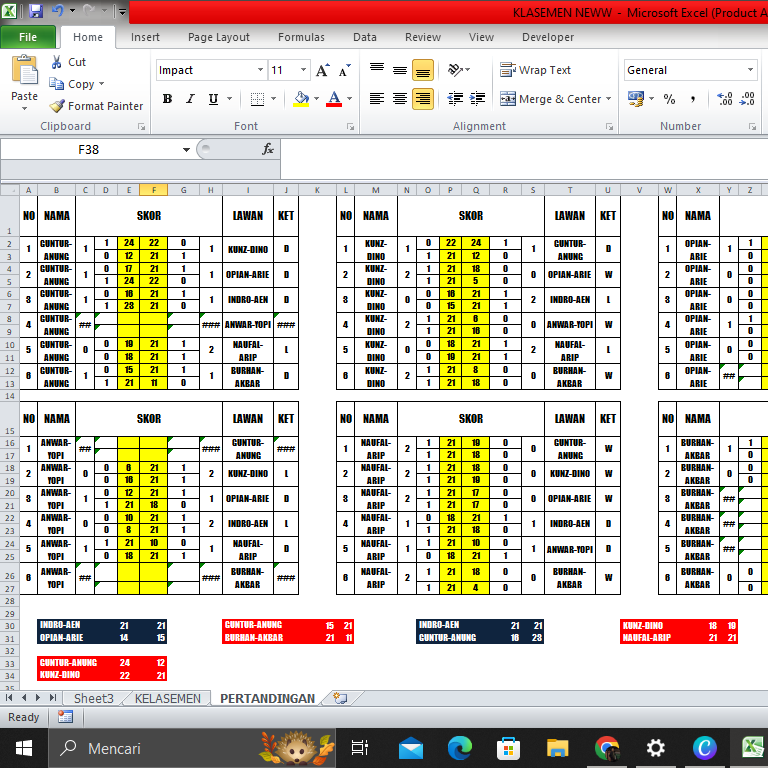
Task: Shrink font size with smaller A icon
Action: click(345, 71)
